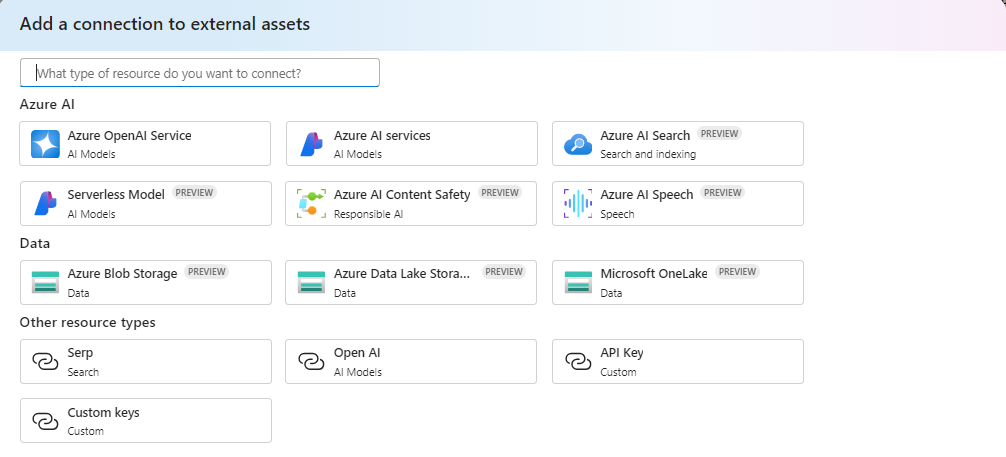This screenshot has height=457, width=1006.
Task: Click the Azure AI Speech waveform icon
Action: click(x=578, y=203)
